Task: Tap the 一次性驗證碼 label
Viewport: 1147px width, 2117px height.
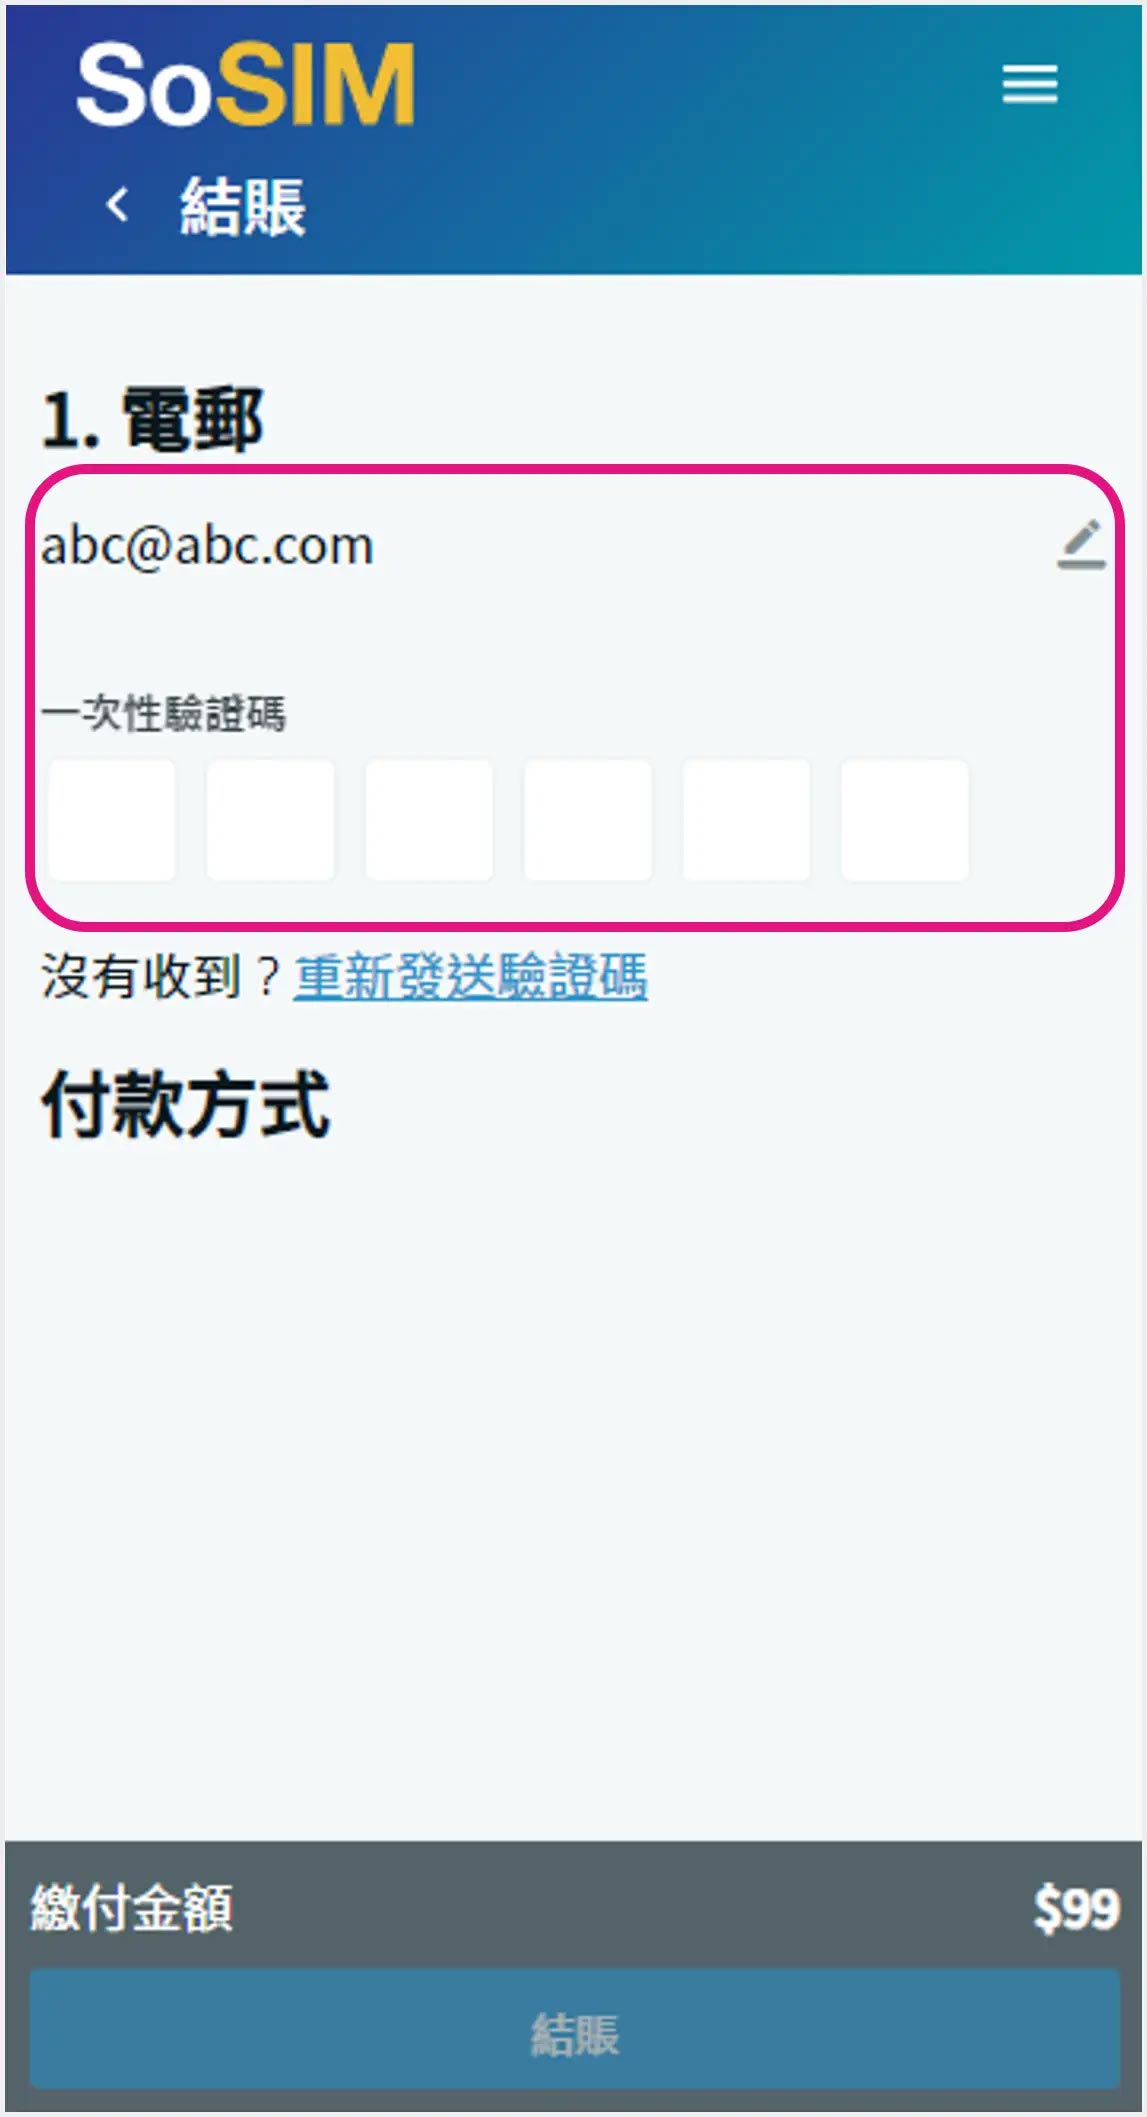Action: tap(164, 714)
